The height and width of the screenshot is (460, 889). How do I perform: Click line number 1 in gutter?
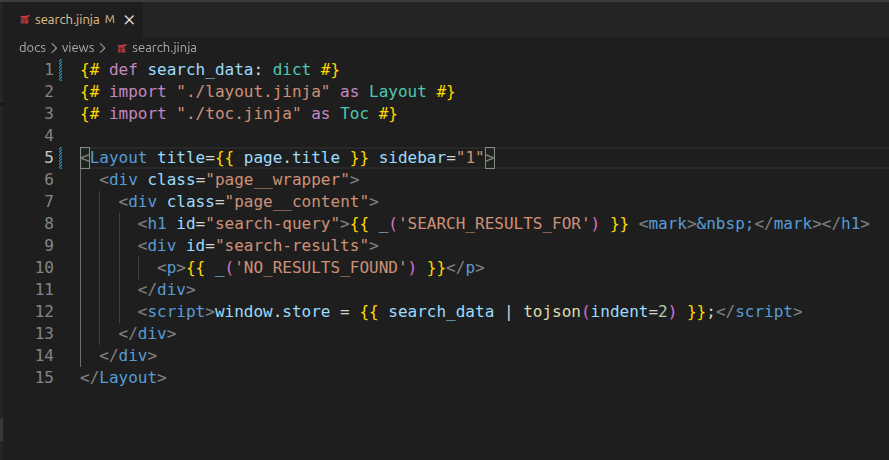[x=49, y=70]
